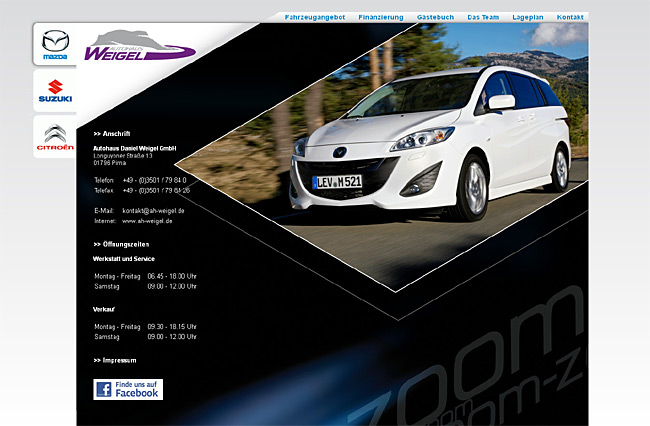Viewport: 650px width, 426px height.
Task: Open the Citroën brand logo
Action: [55, 137]
